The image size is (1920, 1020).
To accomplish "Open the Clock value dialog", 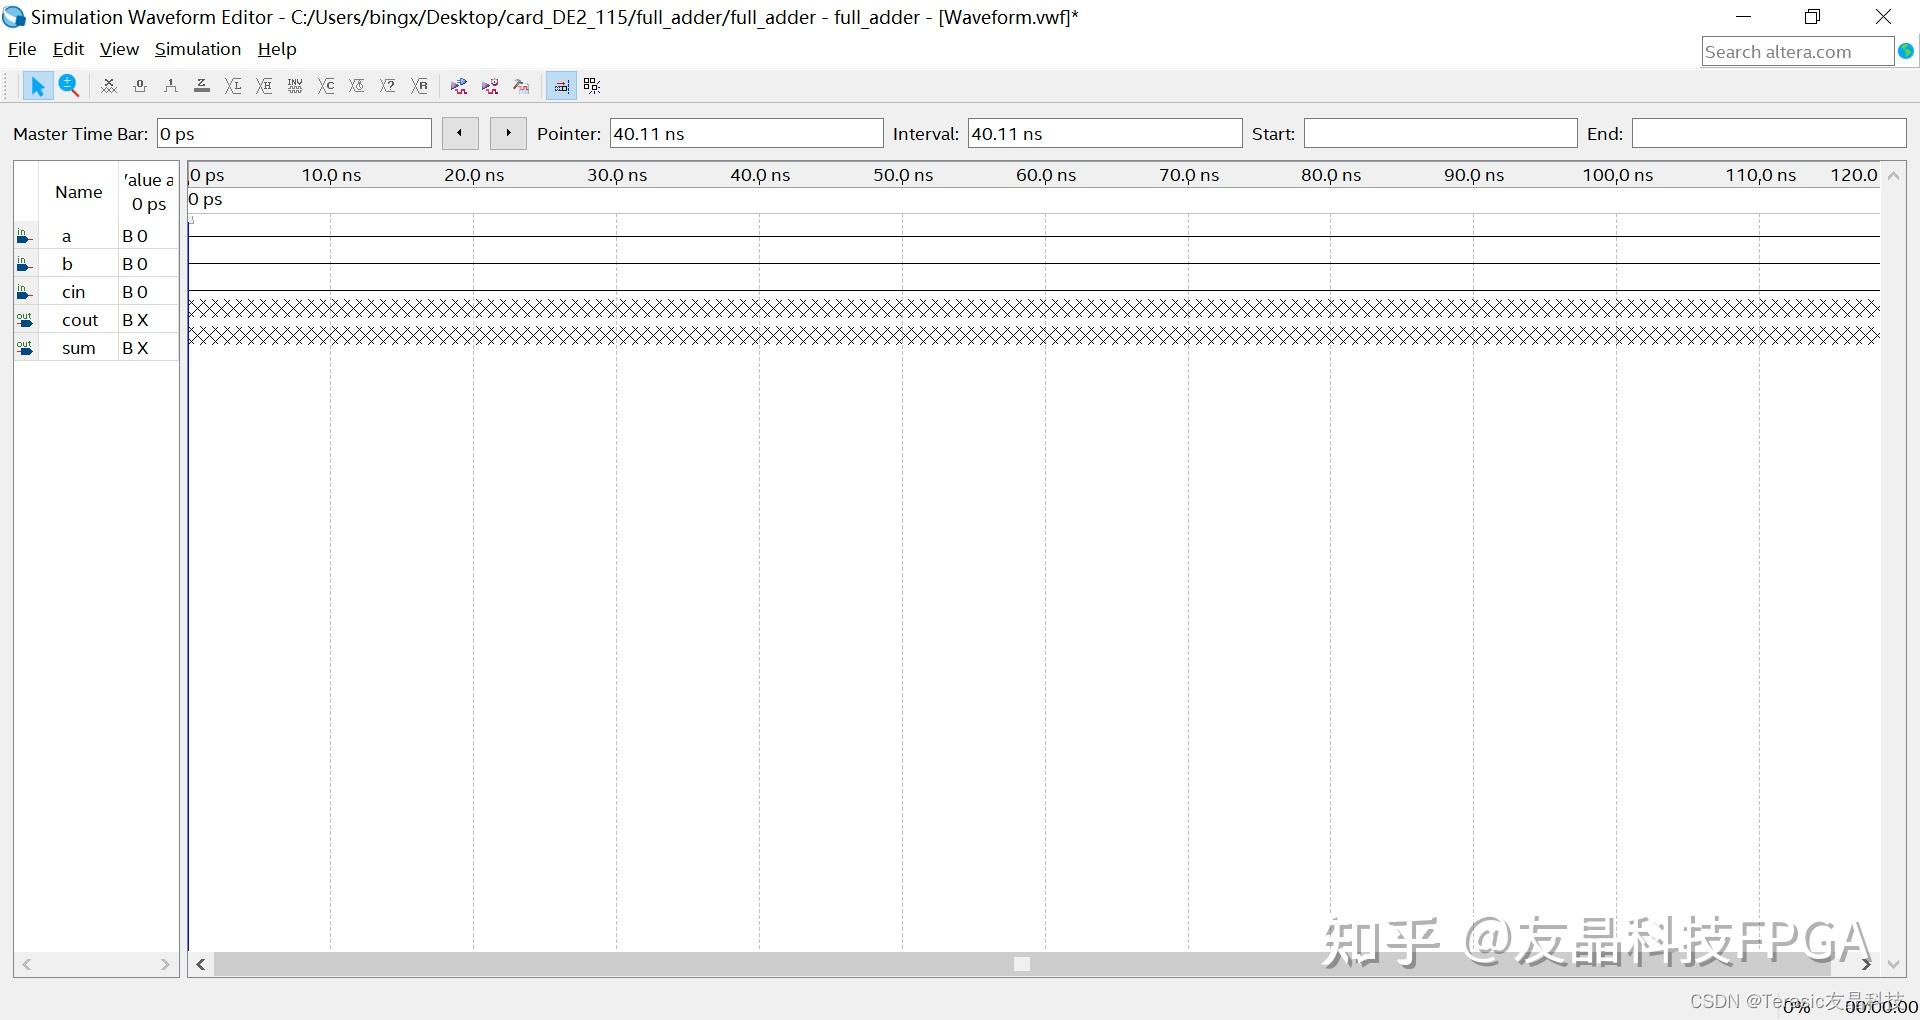I will point(355,85).
